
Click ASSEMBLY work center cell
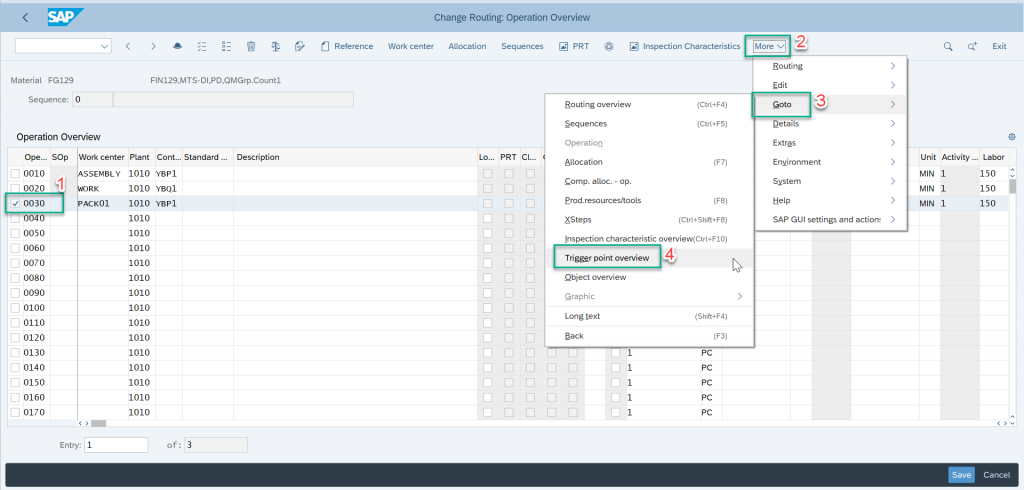103,174
